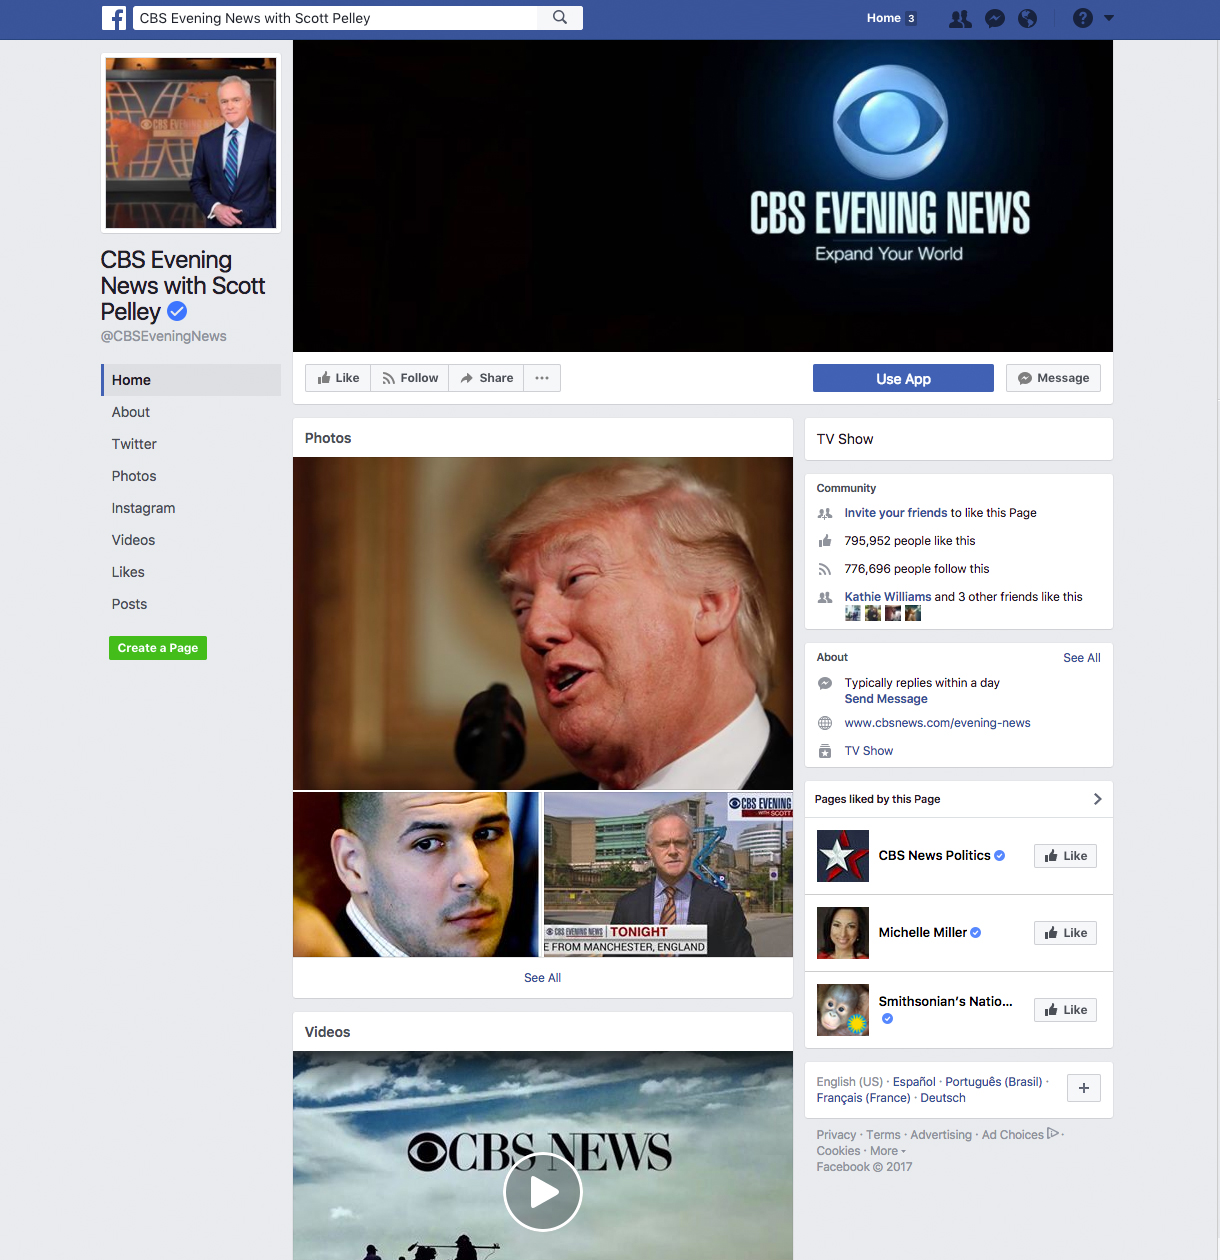The height and width of the screenshot is (1260, 1220).
Task: Open Instagram in the left sidebar
Action: tap(143, 508)
